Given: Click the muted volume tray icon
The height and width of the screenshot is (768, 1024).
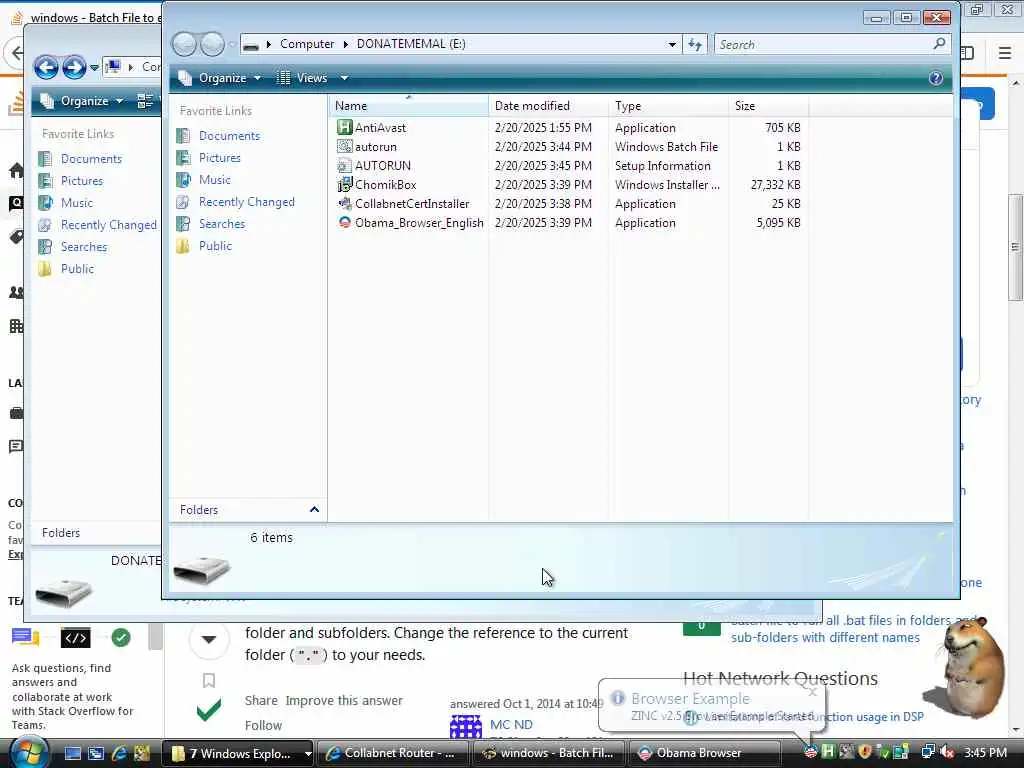Looking at the screenshot, I should 947,752.
